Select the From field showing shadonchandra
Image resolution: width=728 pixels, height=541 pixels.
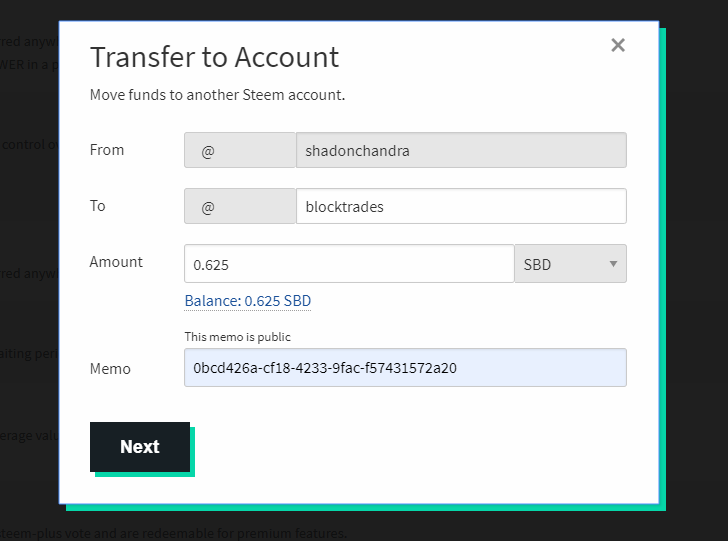tap(461, 150)
